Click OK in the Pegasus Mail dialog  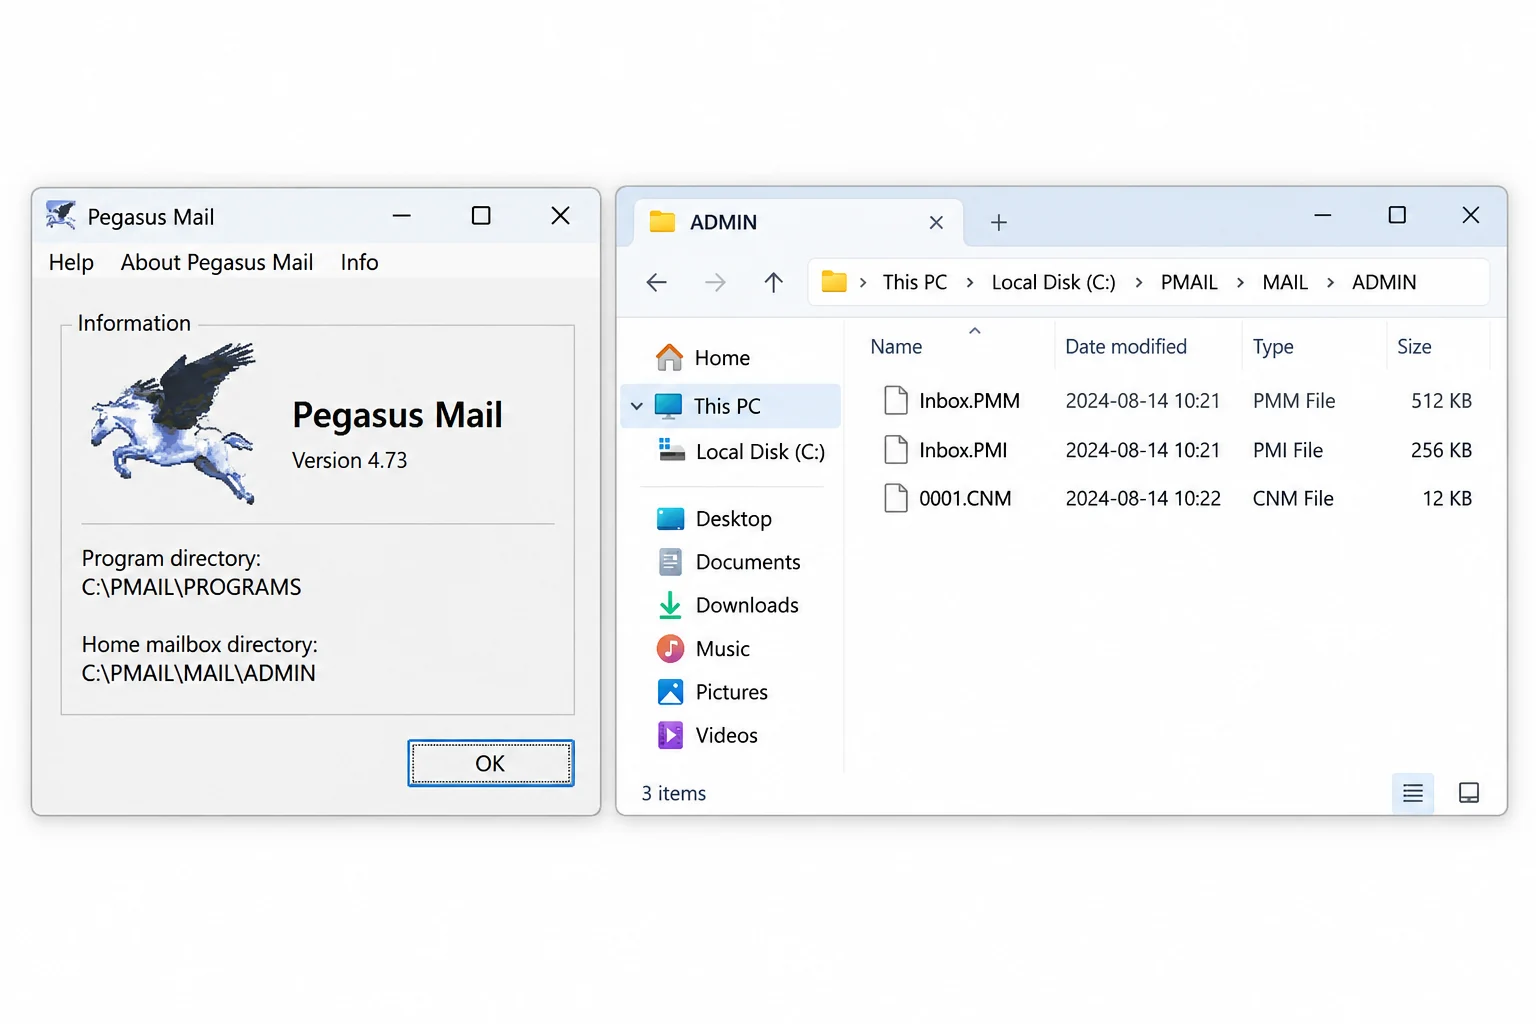[491, 763]
